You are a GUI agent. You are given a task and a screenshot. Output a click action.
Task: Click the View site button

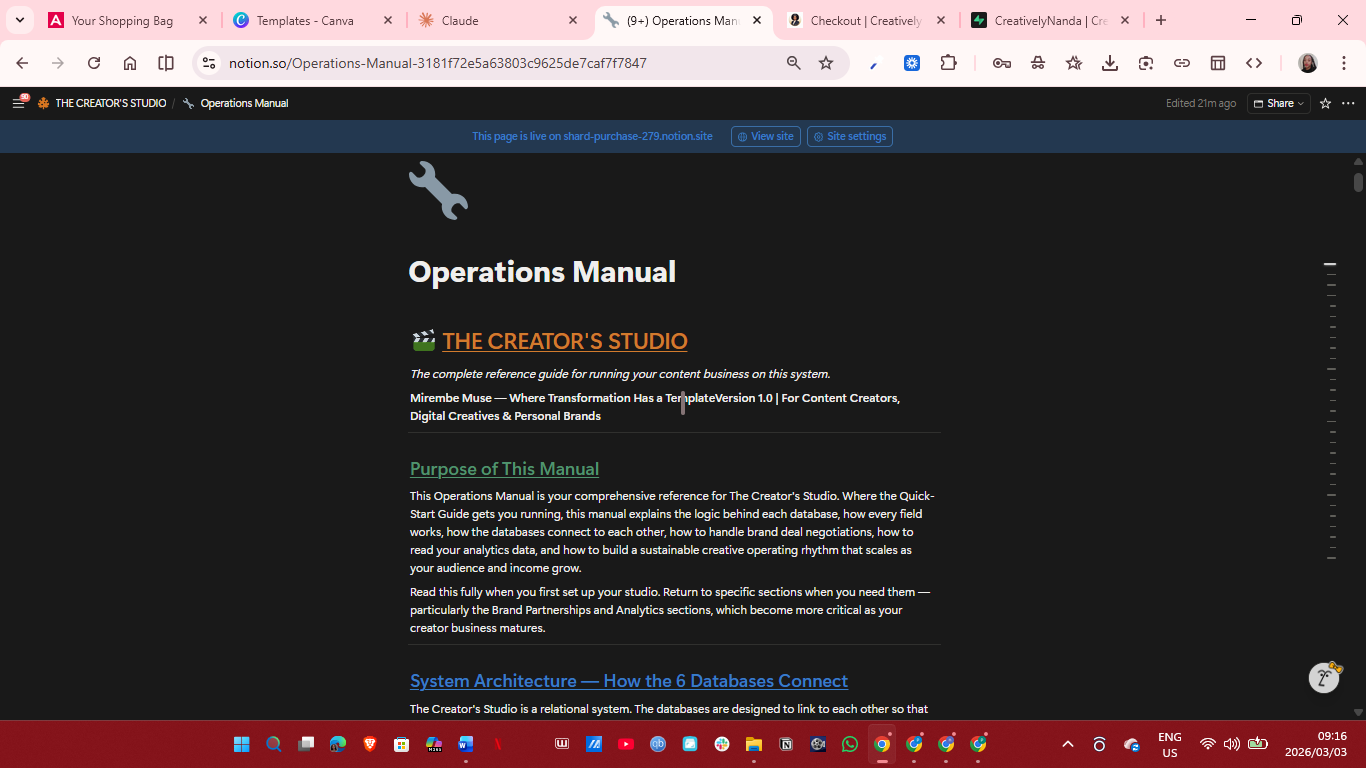[765, 136]
